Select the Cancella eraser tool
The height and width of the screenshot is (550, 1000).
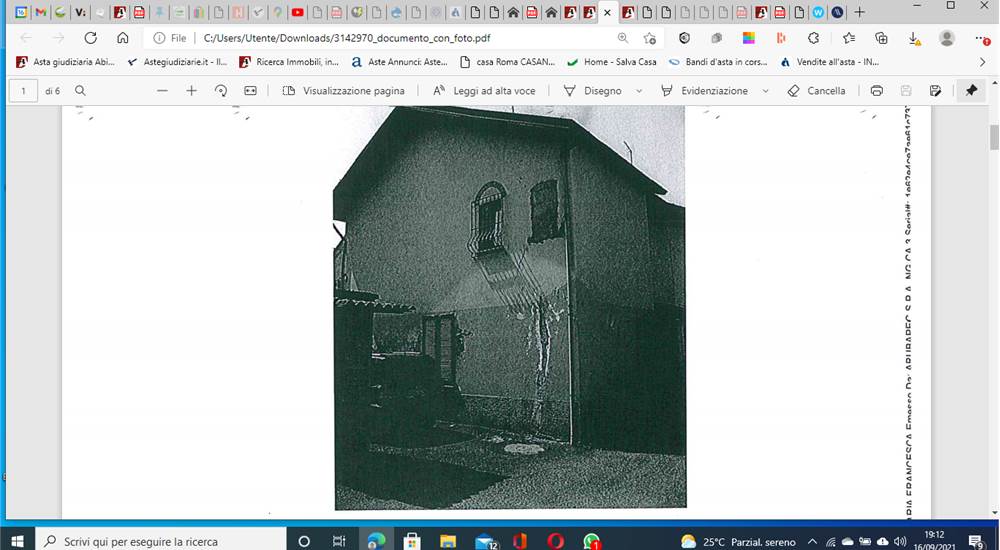coord(816,91)
